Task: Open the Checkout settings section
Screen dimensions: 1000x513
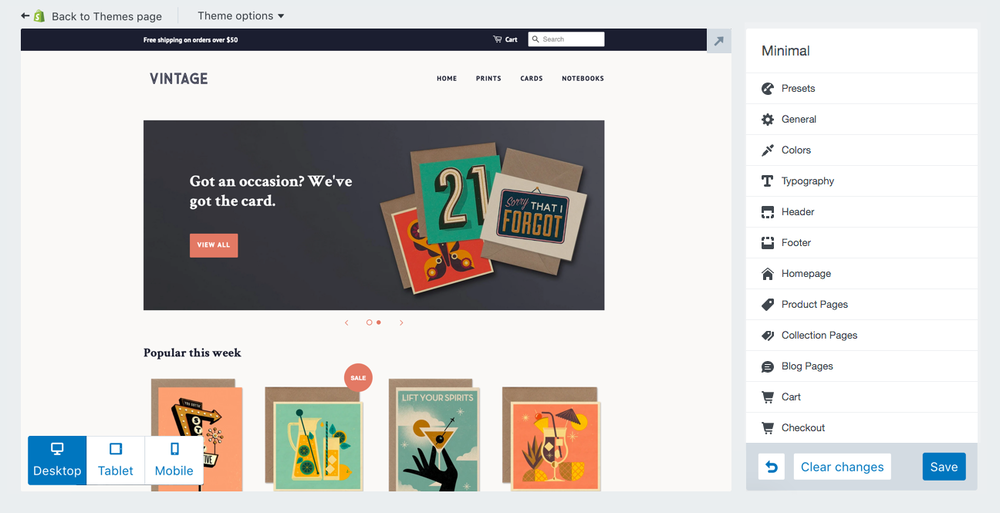Action: 862,428
